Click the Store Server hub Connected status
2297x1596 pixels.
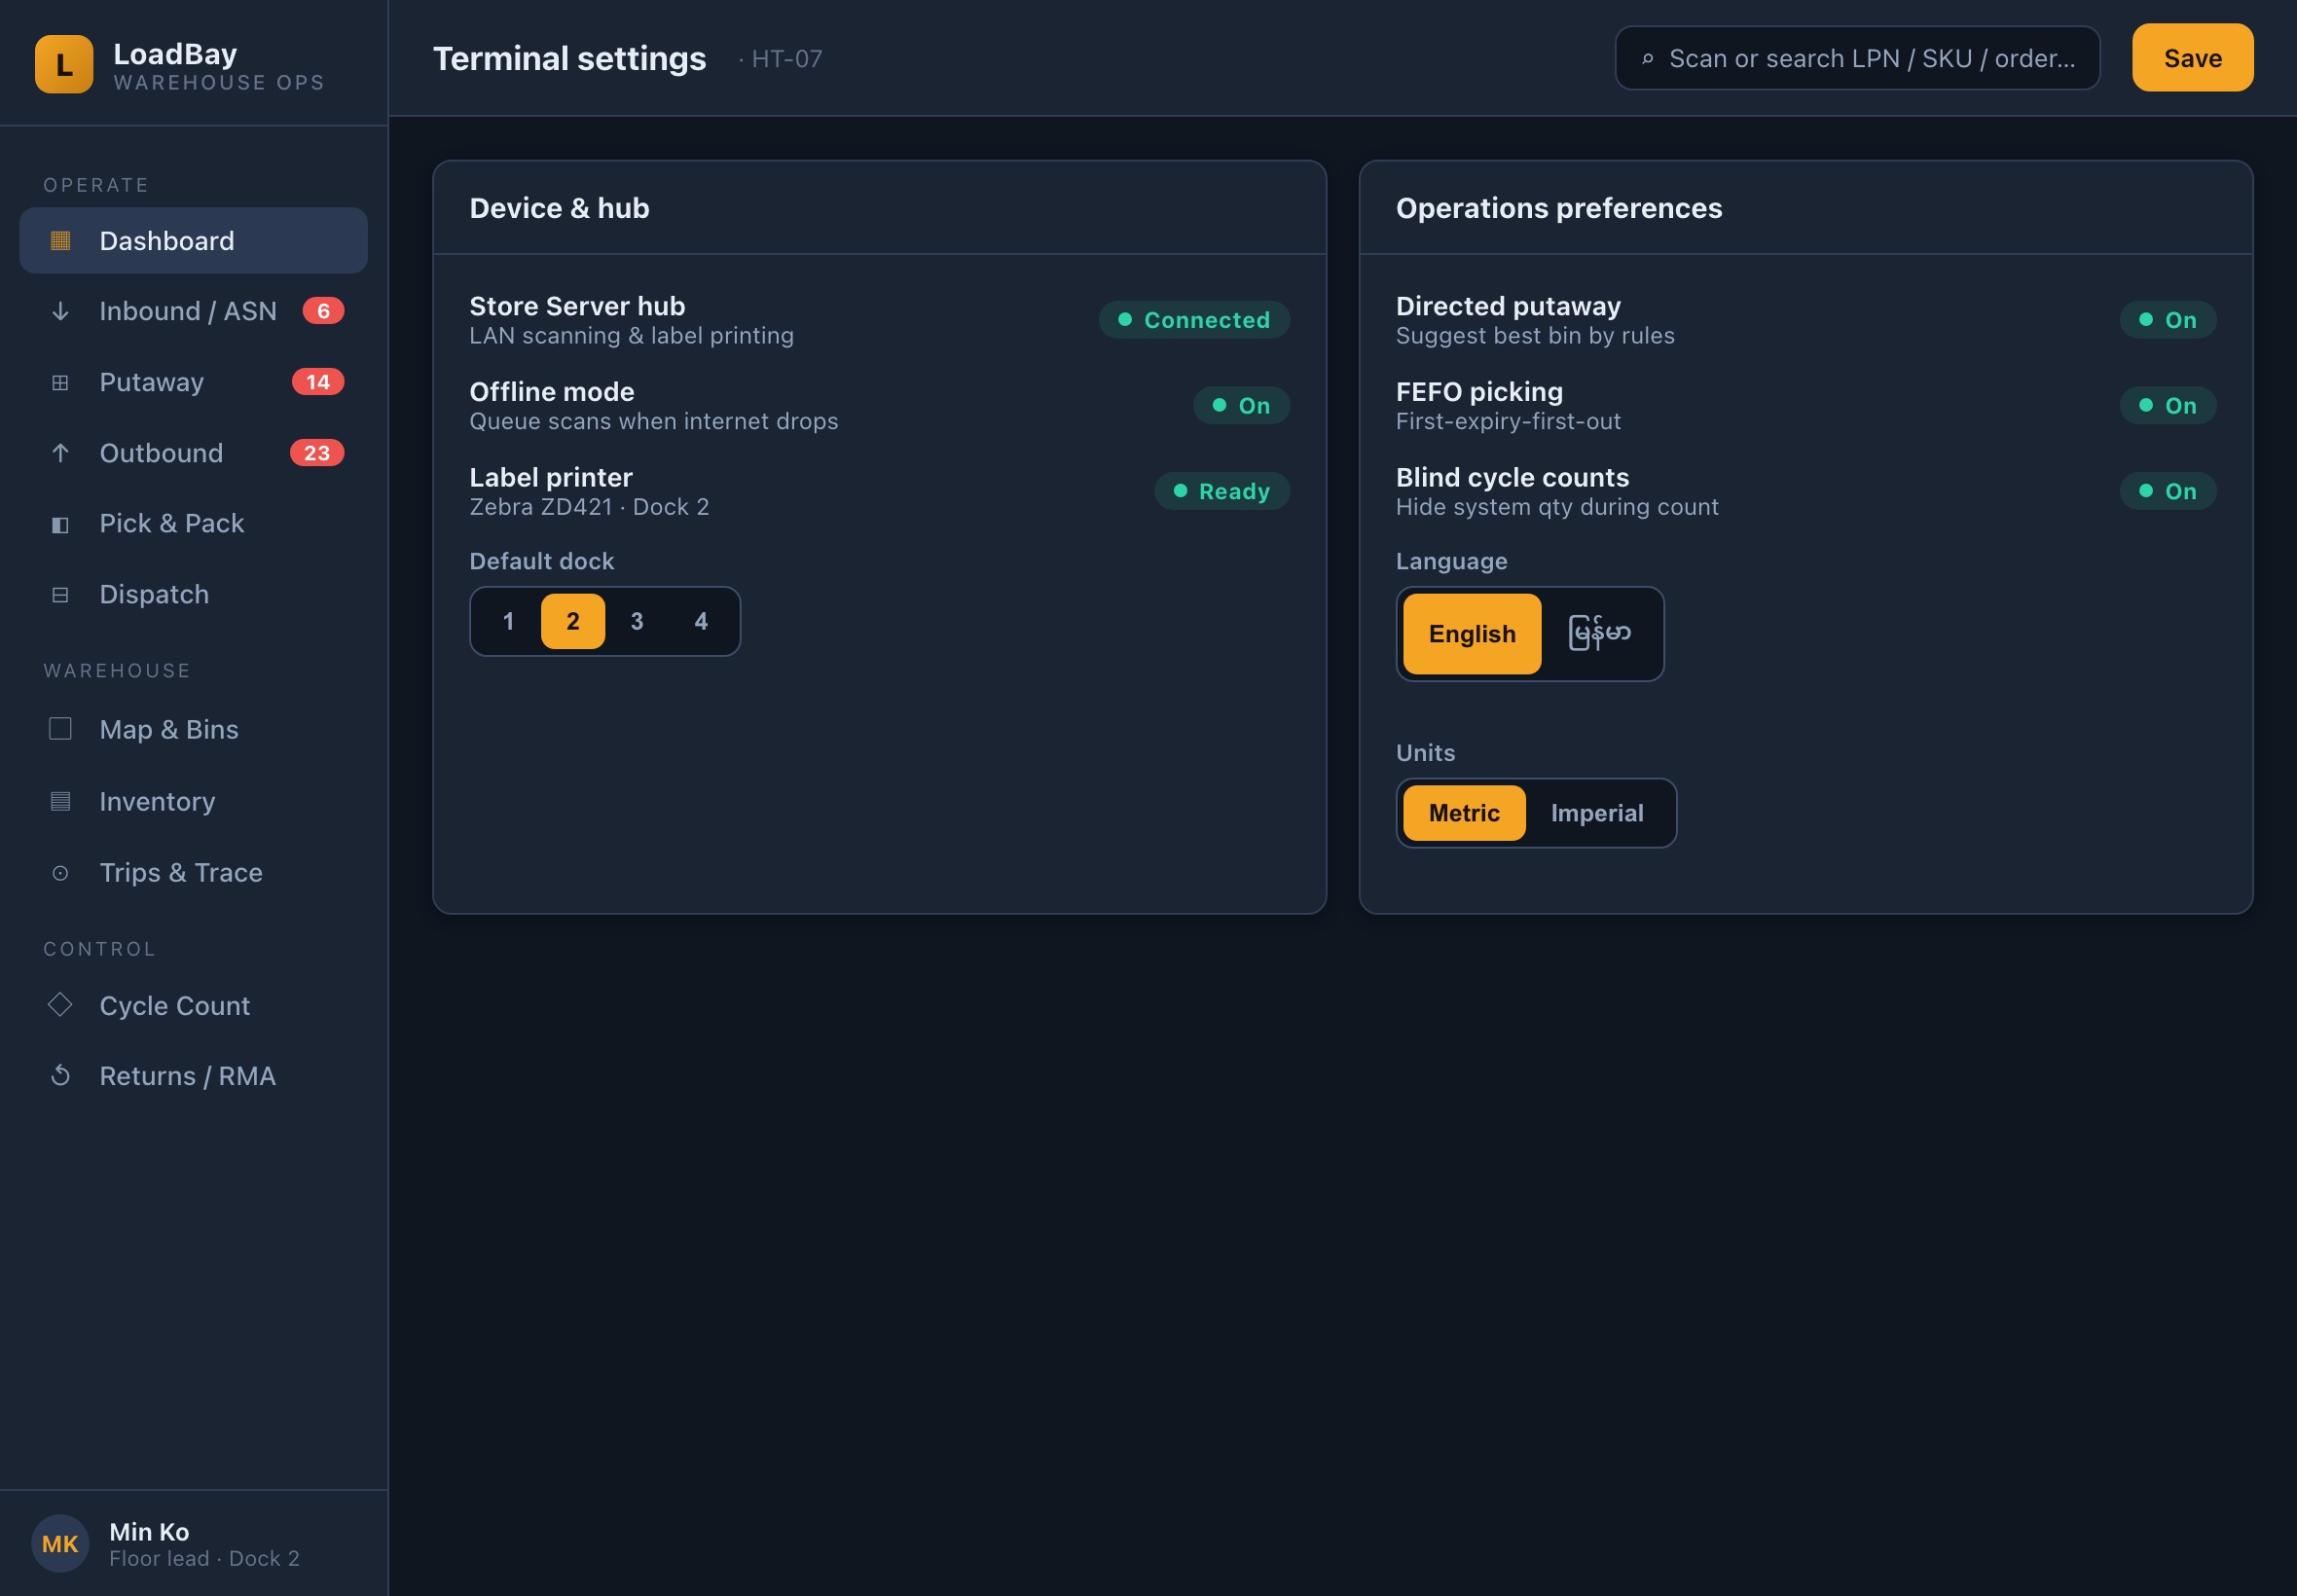click(1194, 320)
